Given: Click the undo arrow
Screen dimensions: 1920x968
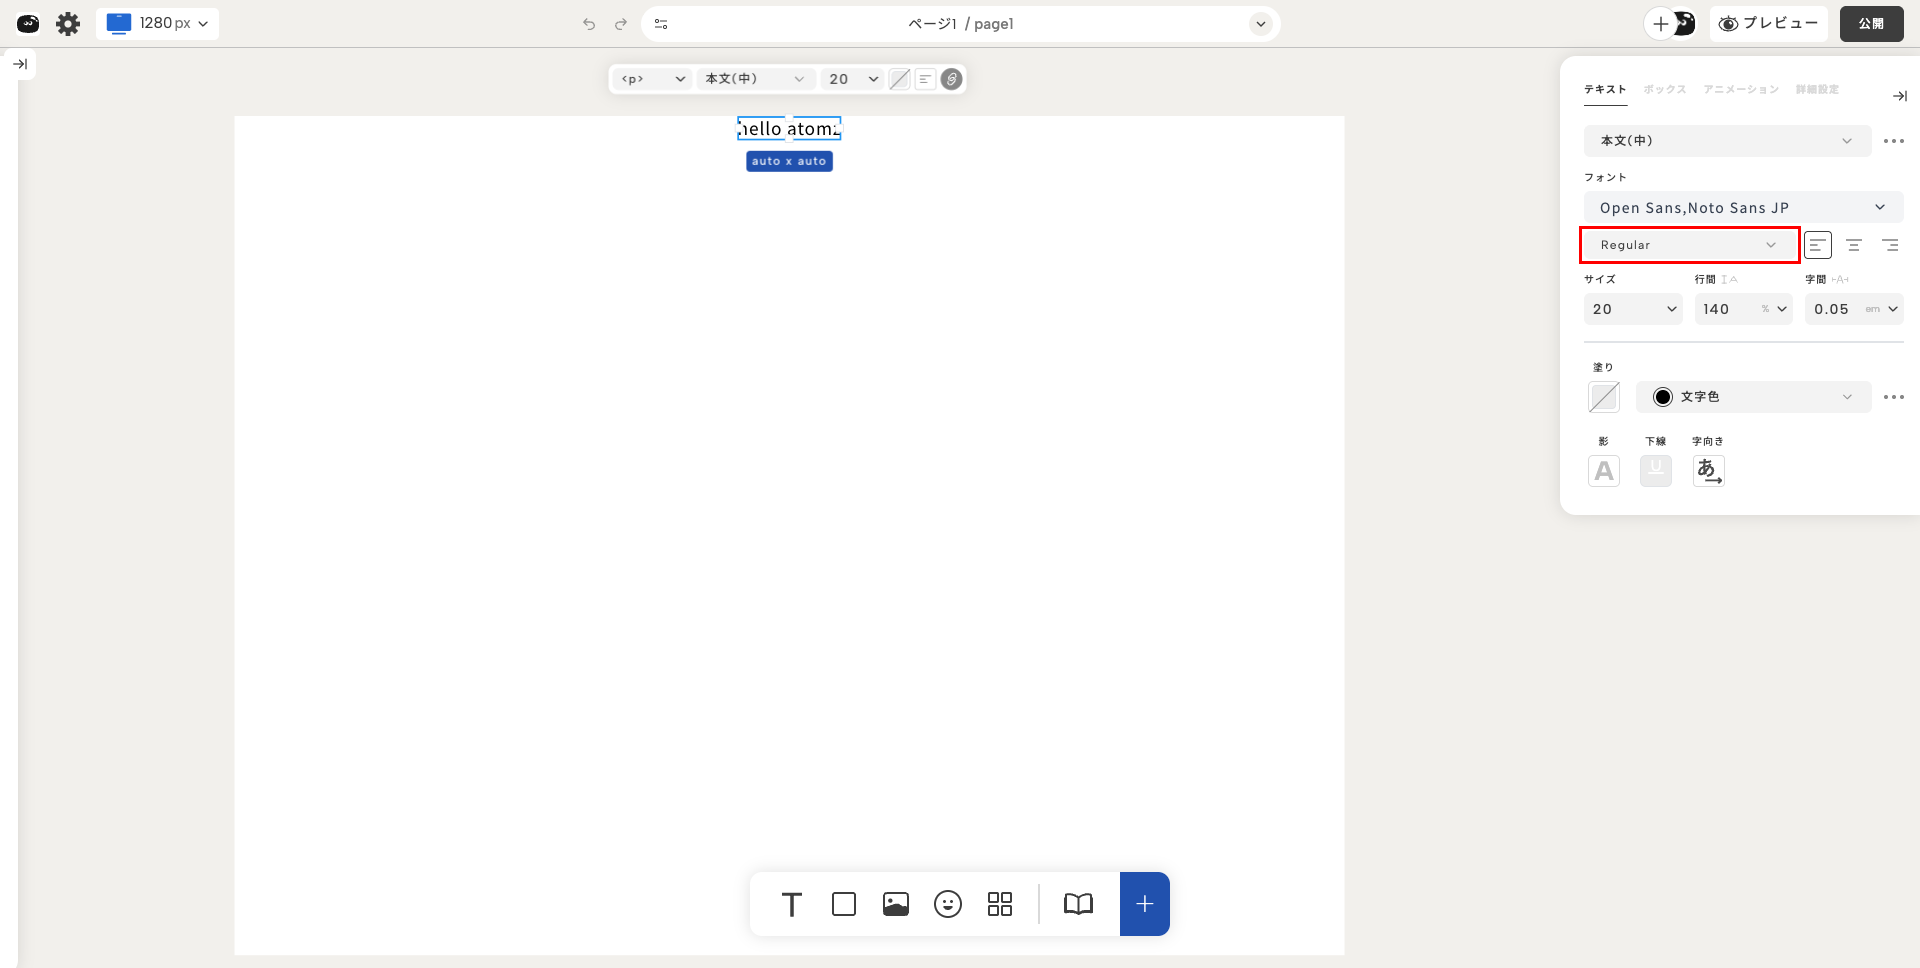Looking at the screenshot, I should click(x=589, y=24).
